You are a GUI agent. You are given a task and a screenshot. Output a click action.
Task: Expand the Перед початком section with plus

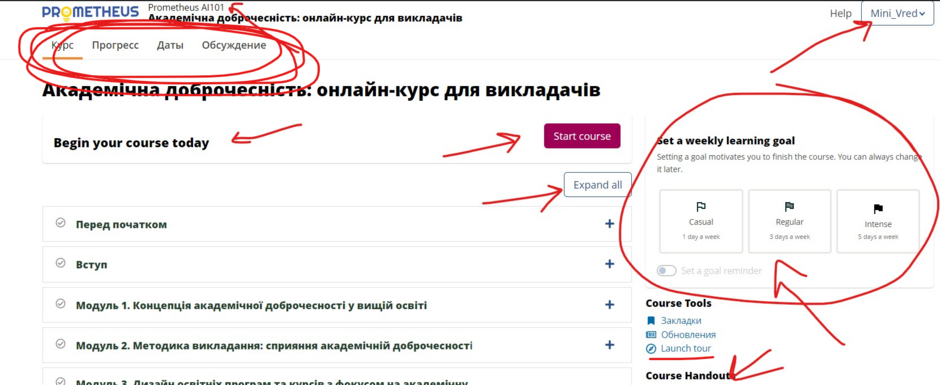pyautogui.click(x=610, y=224)
